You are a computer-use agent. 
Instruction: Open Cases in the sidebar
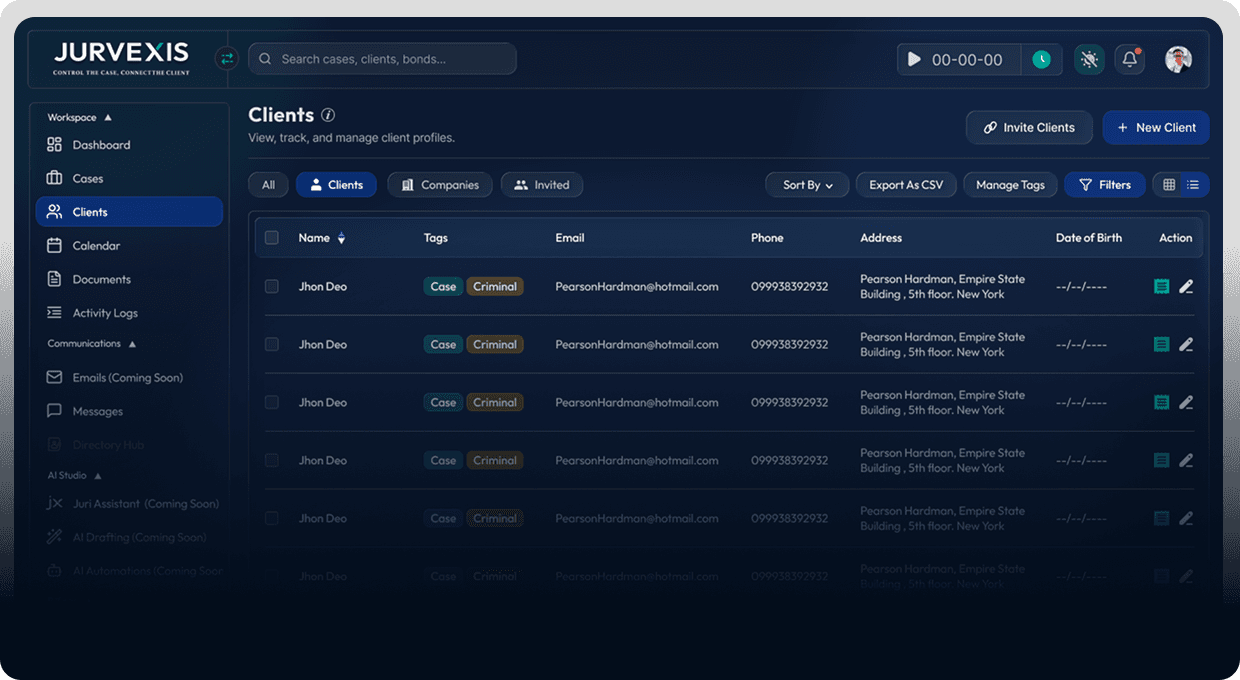point(129,179)
